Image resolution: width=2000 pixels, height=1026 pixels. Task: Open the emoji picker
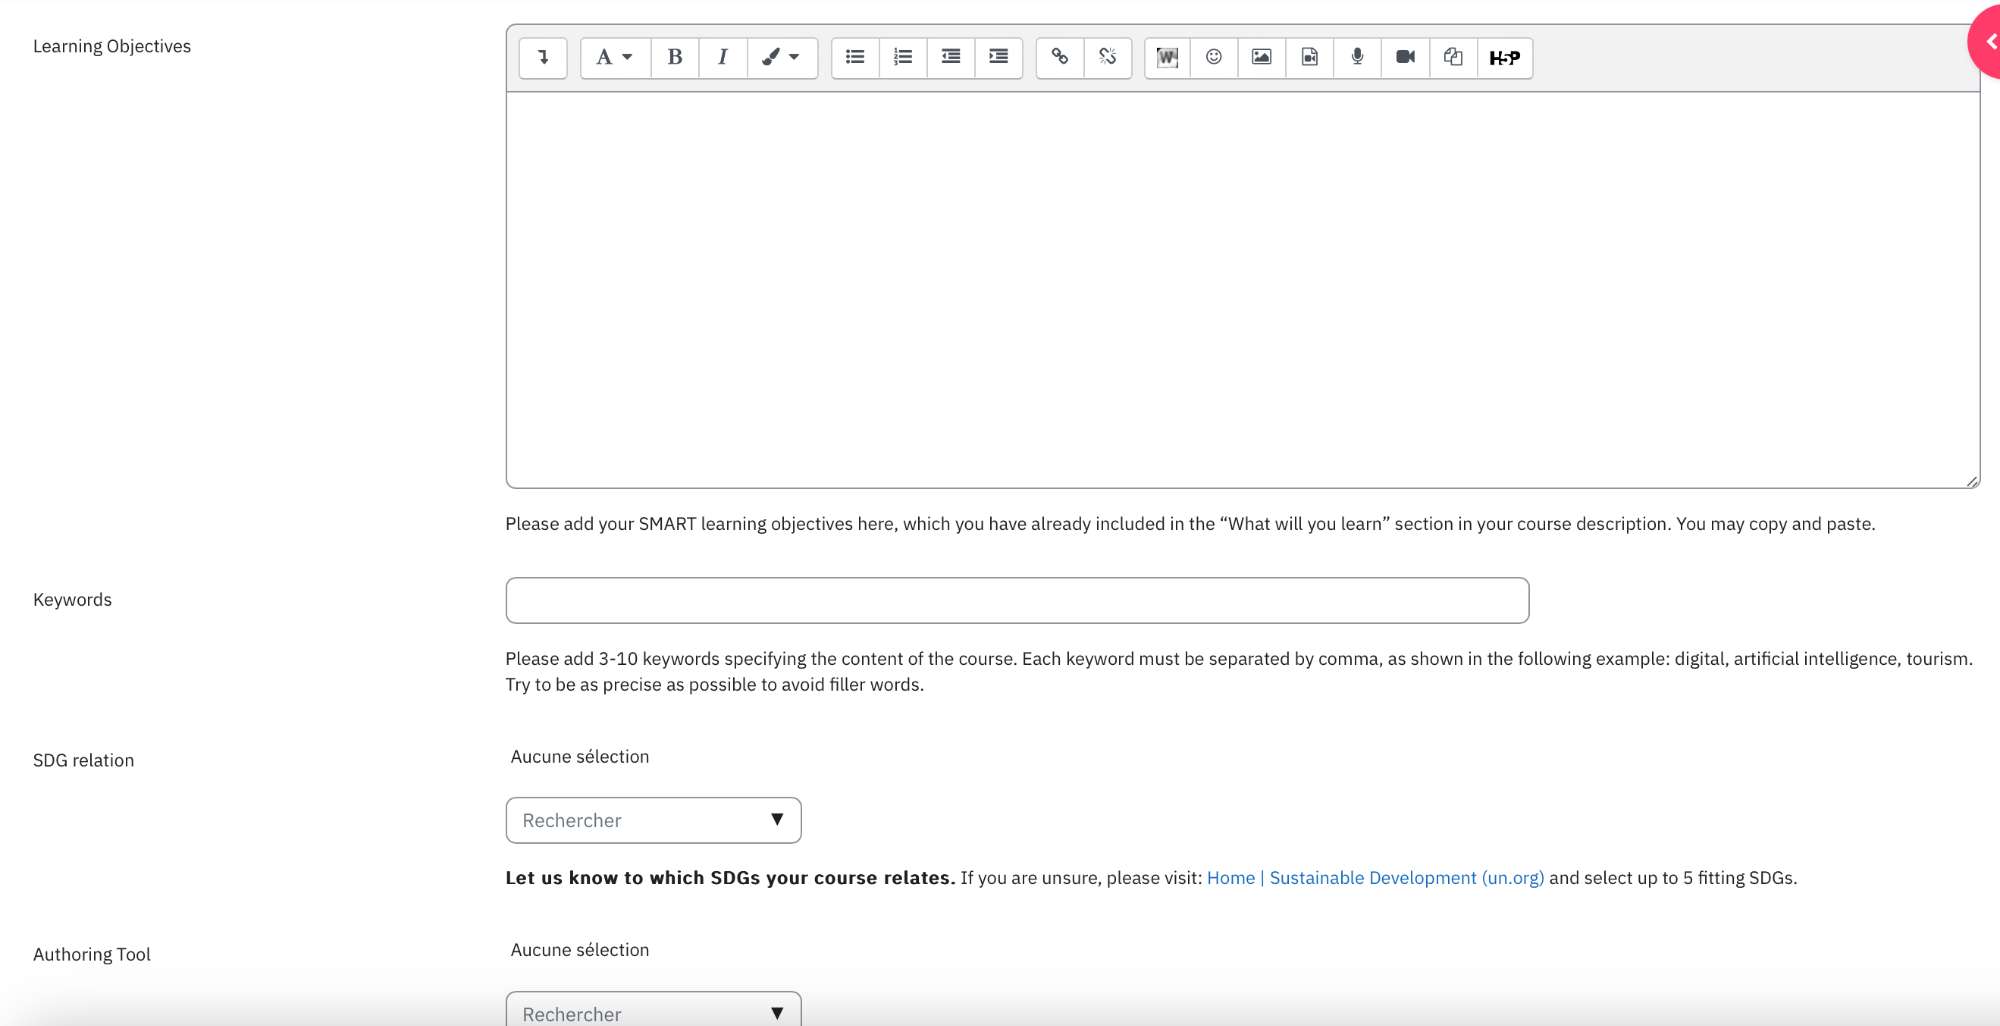tap(1214, 57)
